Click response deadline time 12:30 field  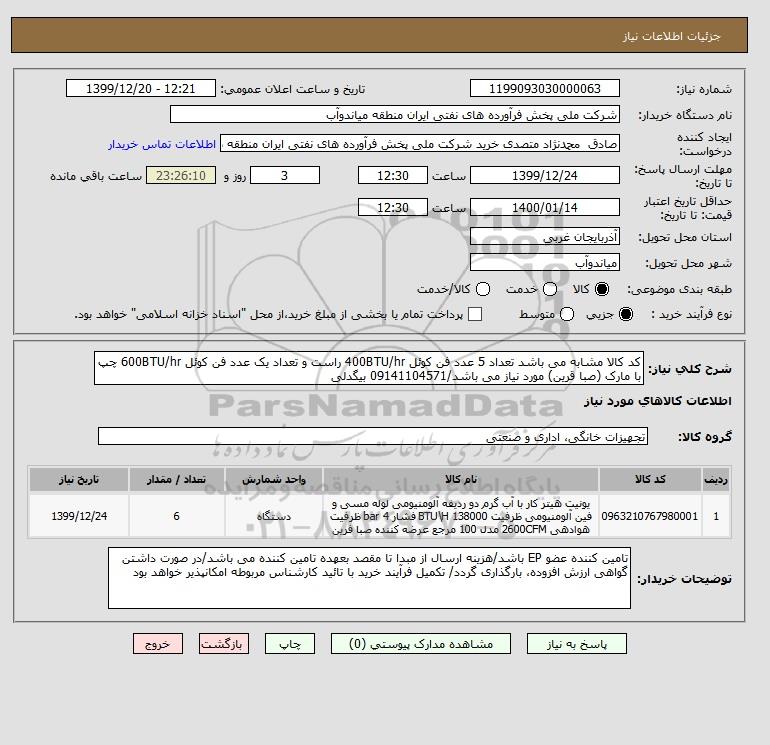point(393,175)
